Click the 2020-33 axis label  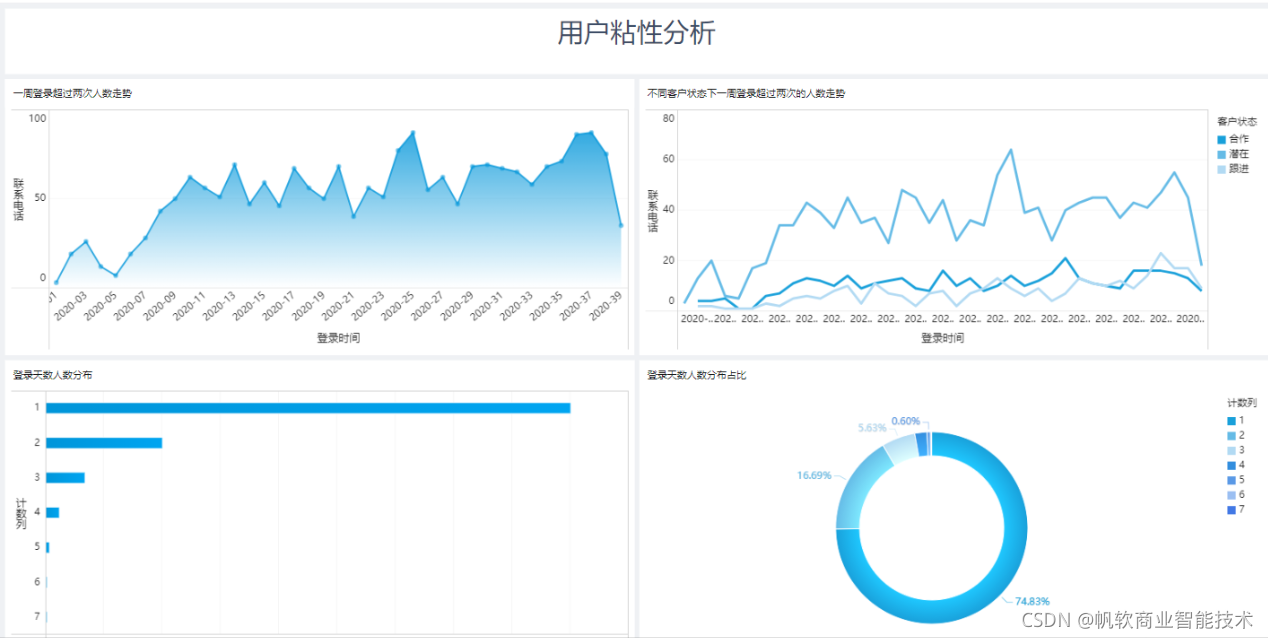[x=517, y=305]
